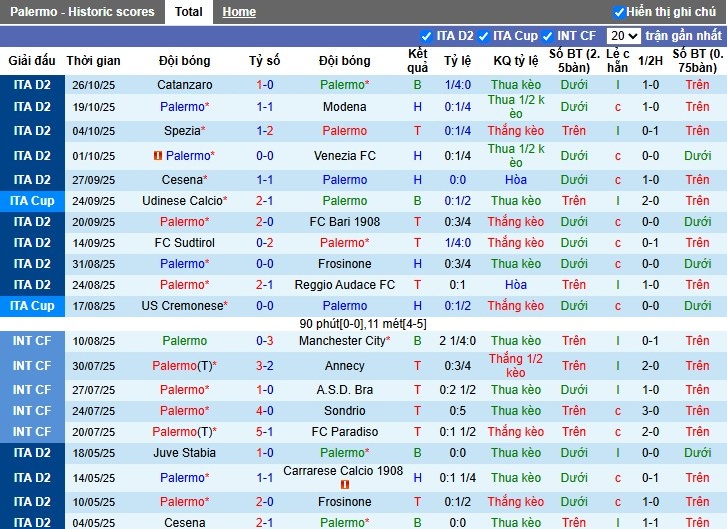
Task: Uncheck the ITA D2 filter checkbox
Action: pyautogui.click(x=427, y=36)
